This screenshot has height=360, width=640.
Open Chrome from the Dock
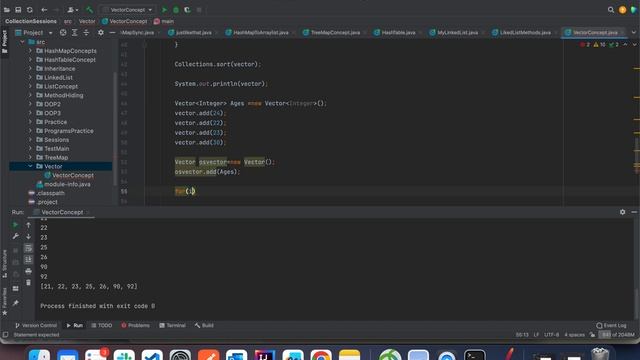click(x=321, y=355)
